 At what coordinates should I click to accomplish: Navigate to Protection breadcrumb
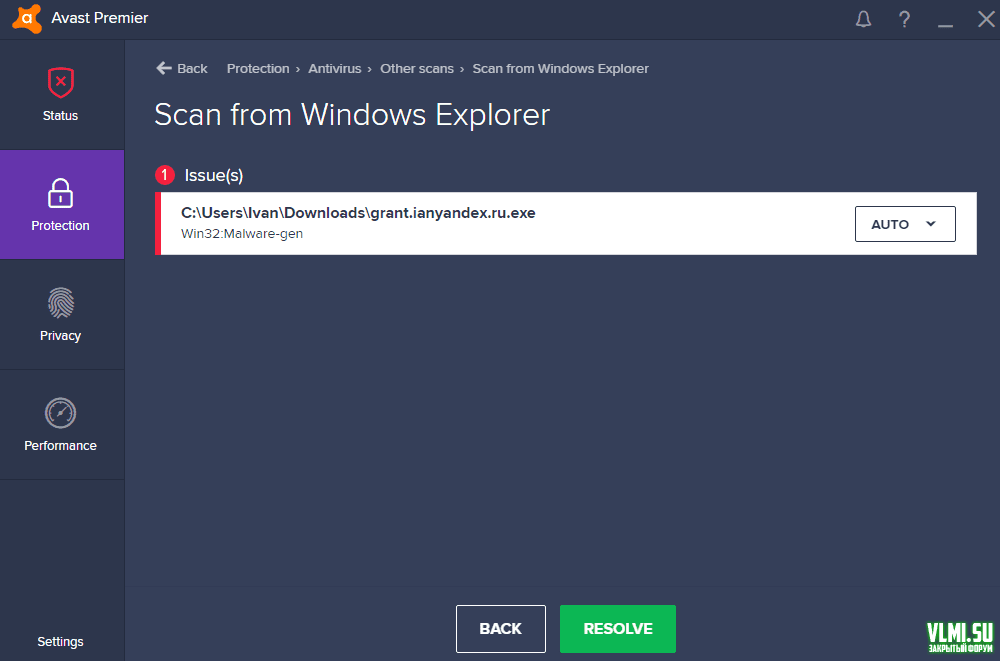257,68
